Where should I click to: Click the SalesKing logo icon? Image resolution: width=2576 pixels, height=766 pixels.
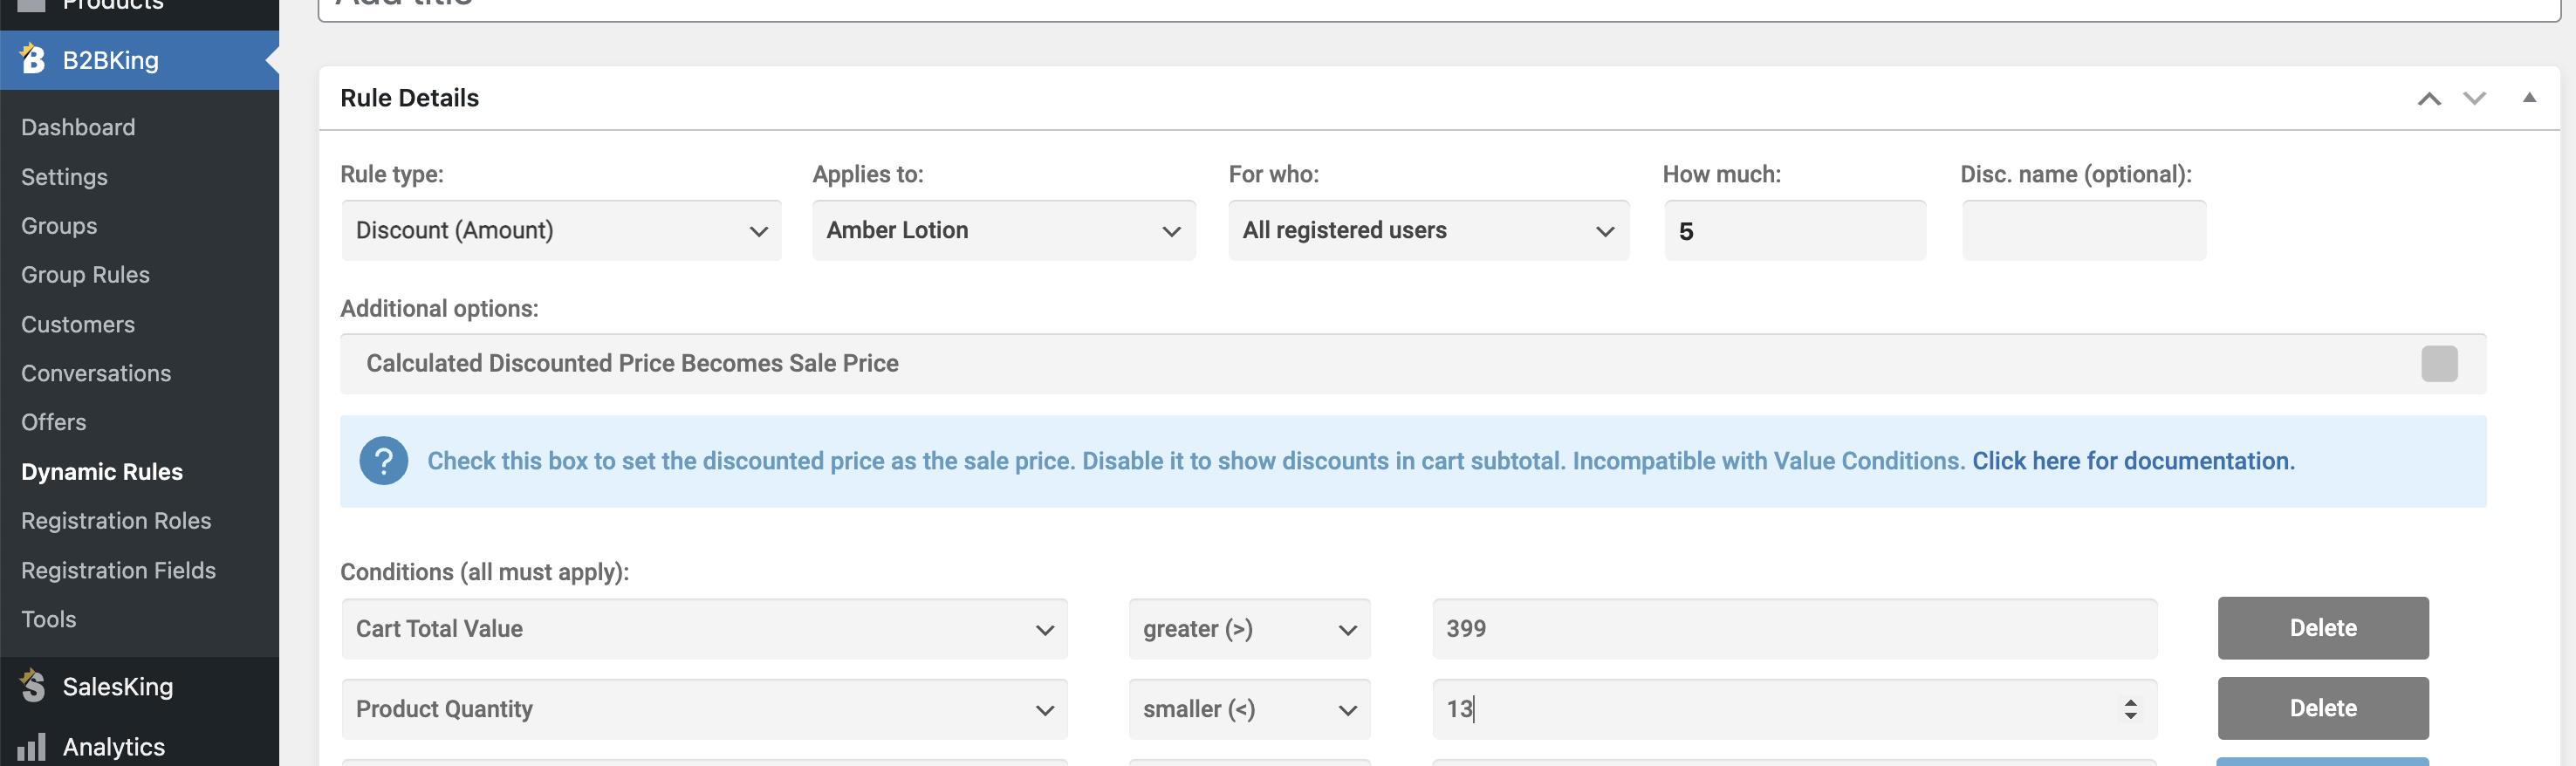[x=32, y=686]
